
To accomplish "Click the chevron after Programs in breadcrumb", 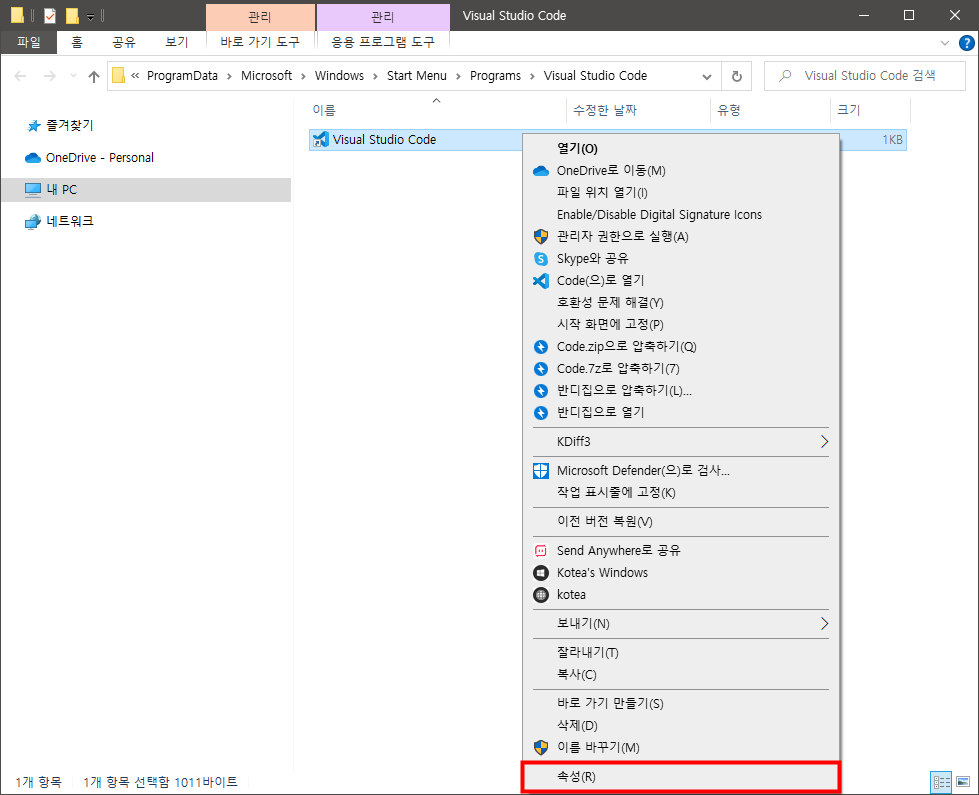I will coord(532,76).
